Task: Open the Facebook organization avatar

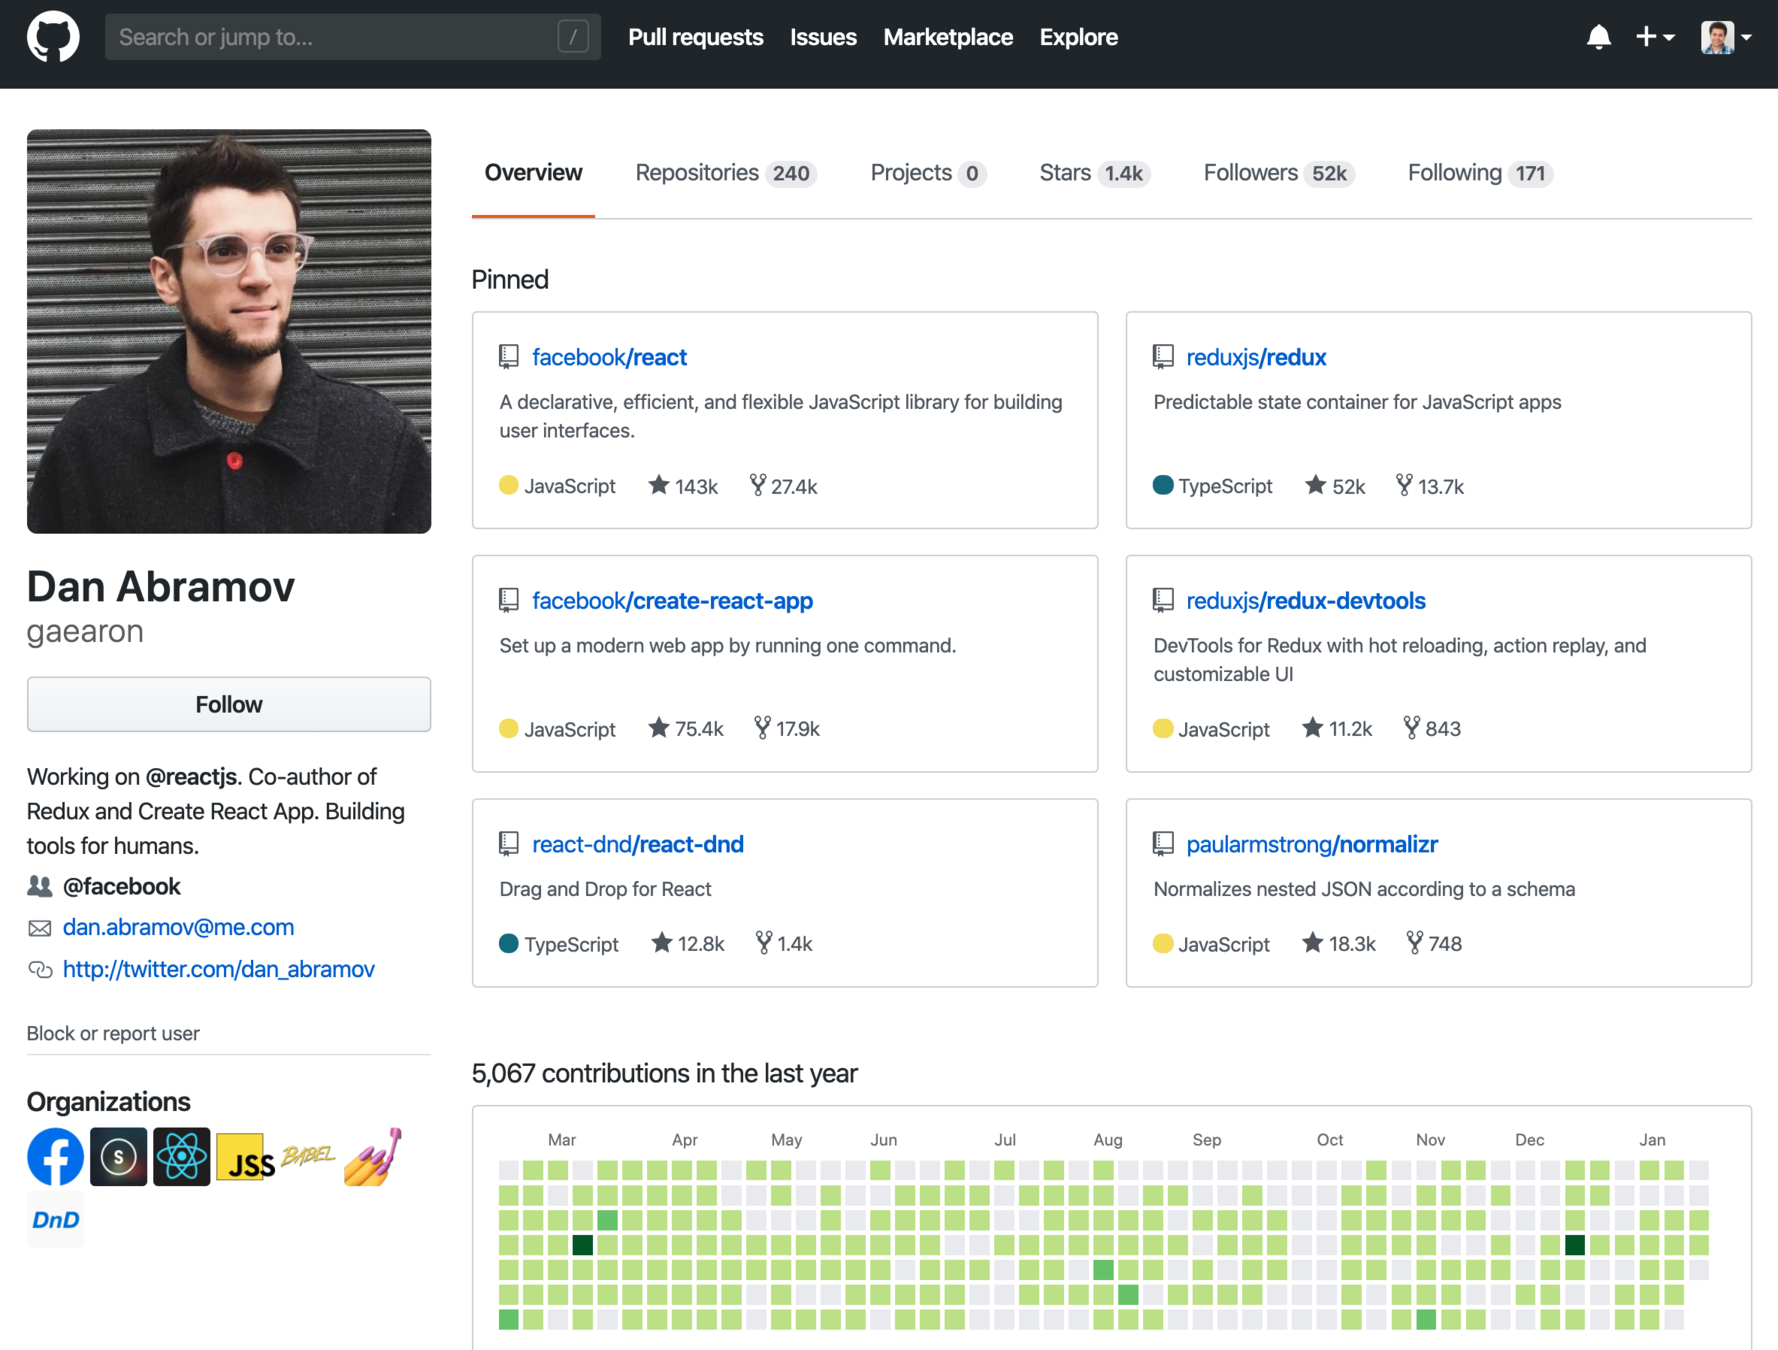Action: 55,1157
